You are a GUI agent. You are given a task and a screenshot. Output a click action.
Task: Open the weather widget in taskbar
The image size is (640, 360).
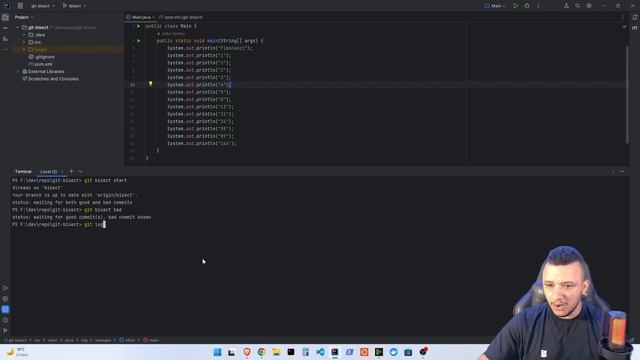(x=17, y=352)
